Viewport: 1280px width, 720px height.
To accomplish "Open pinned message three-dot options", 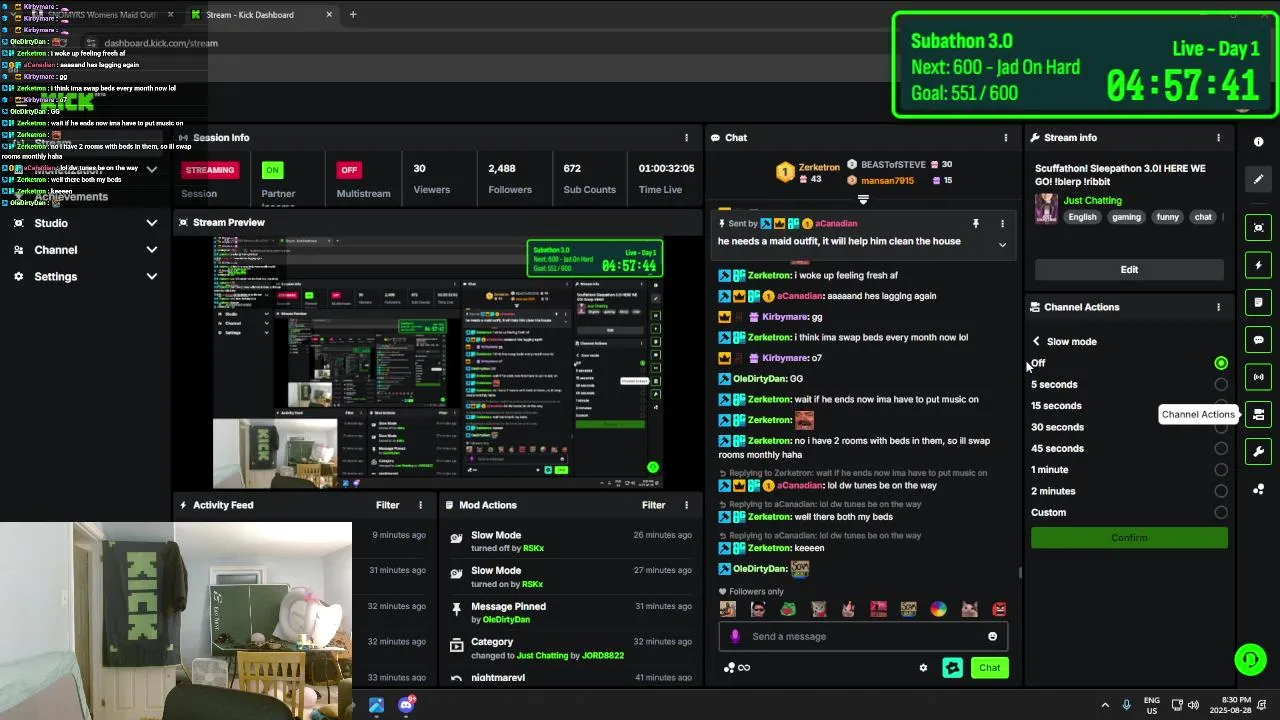I will tap(1002, 224).
